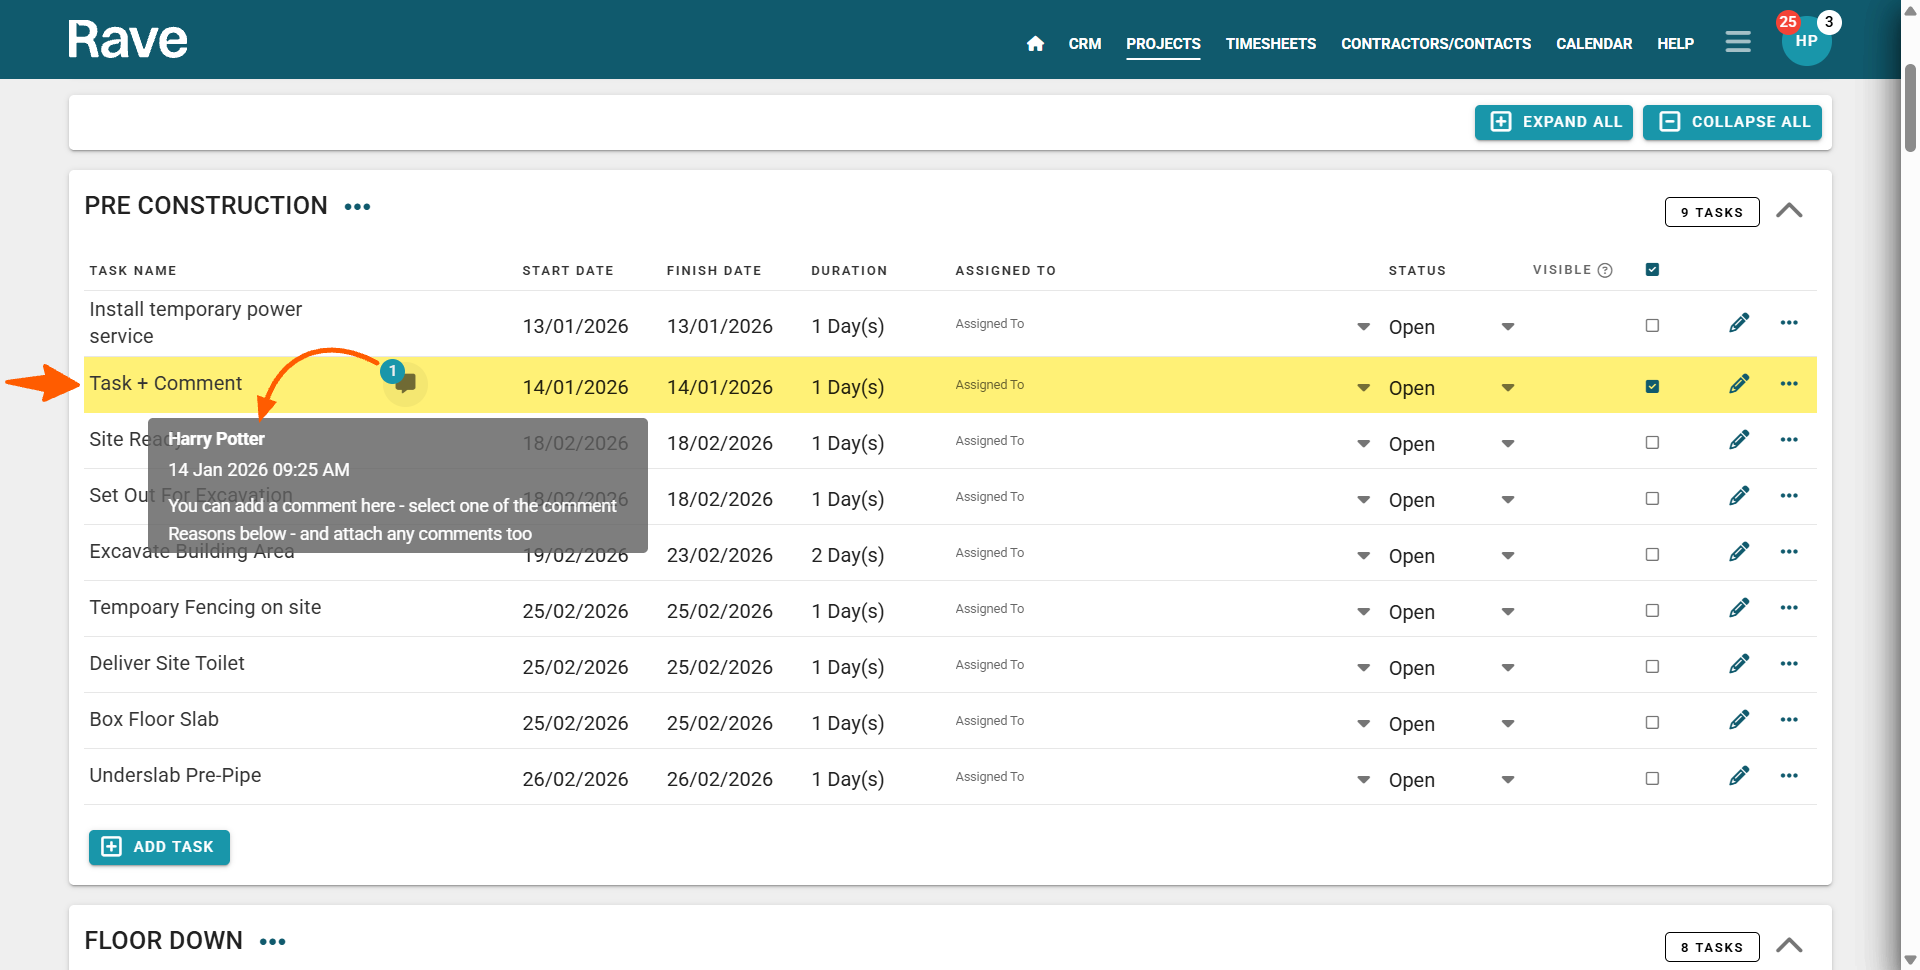The height and width of the screenshot is (970, 1920).
Task: Open Assigned To dropdown for Excavate Building Area
Action: click(x=1363, y=556)
